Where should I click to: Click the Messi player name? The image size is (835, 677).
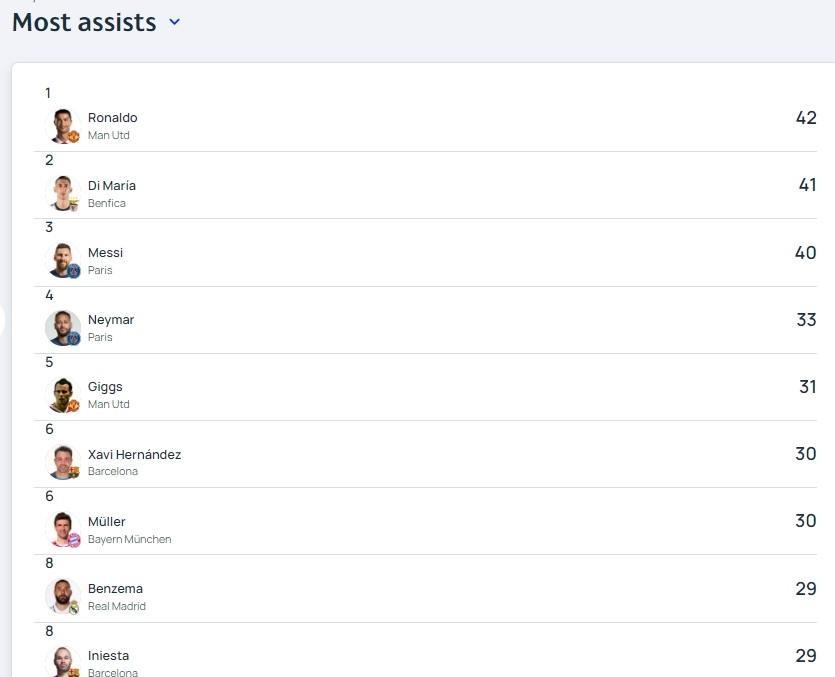click(x=105, y=252)
